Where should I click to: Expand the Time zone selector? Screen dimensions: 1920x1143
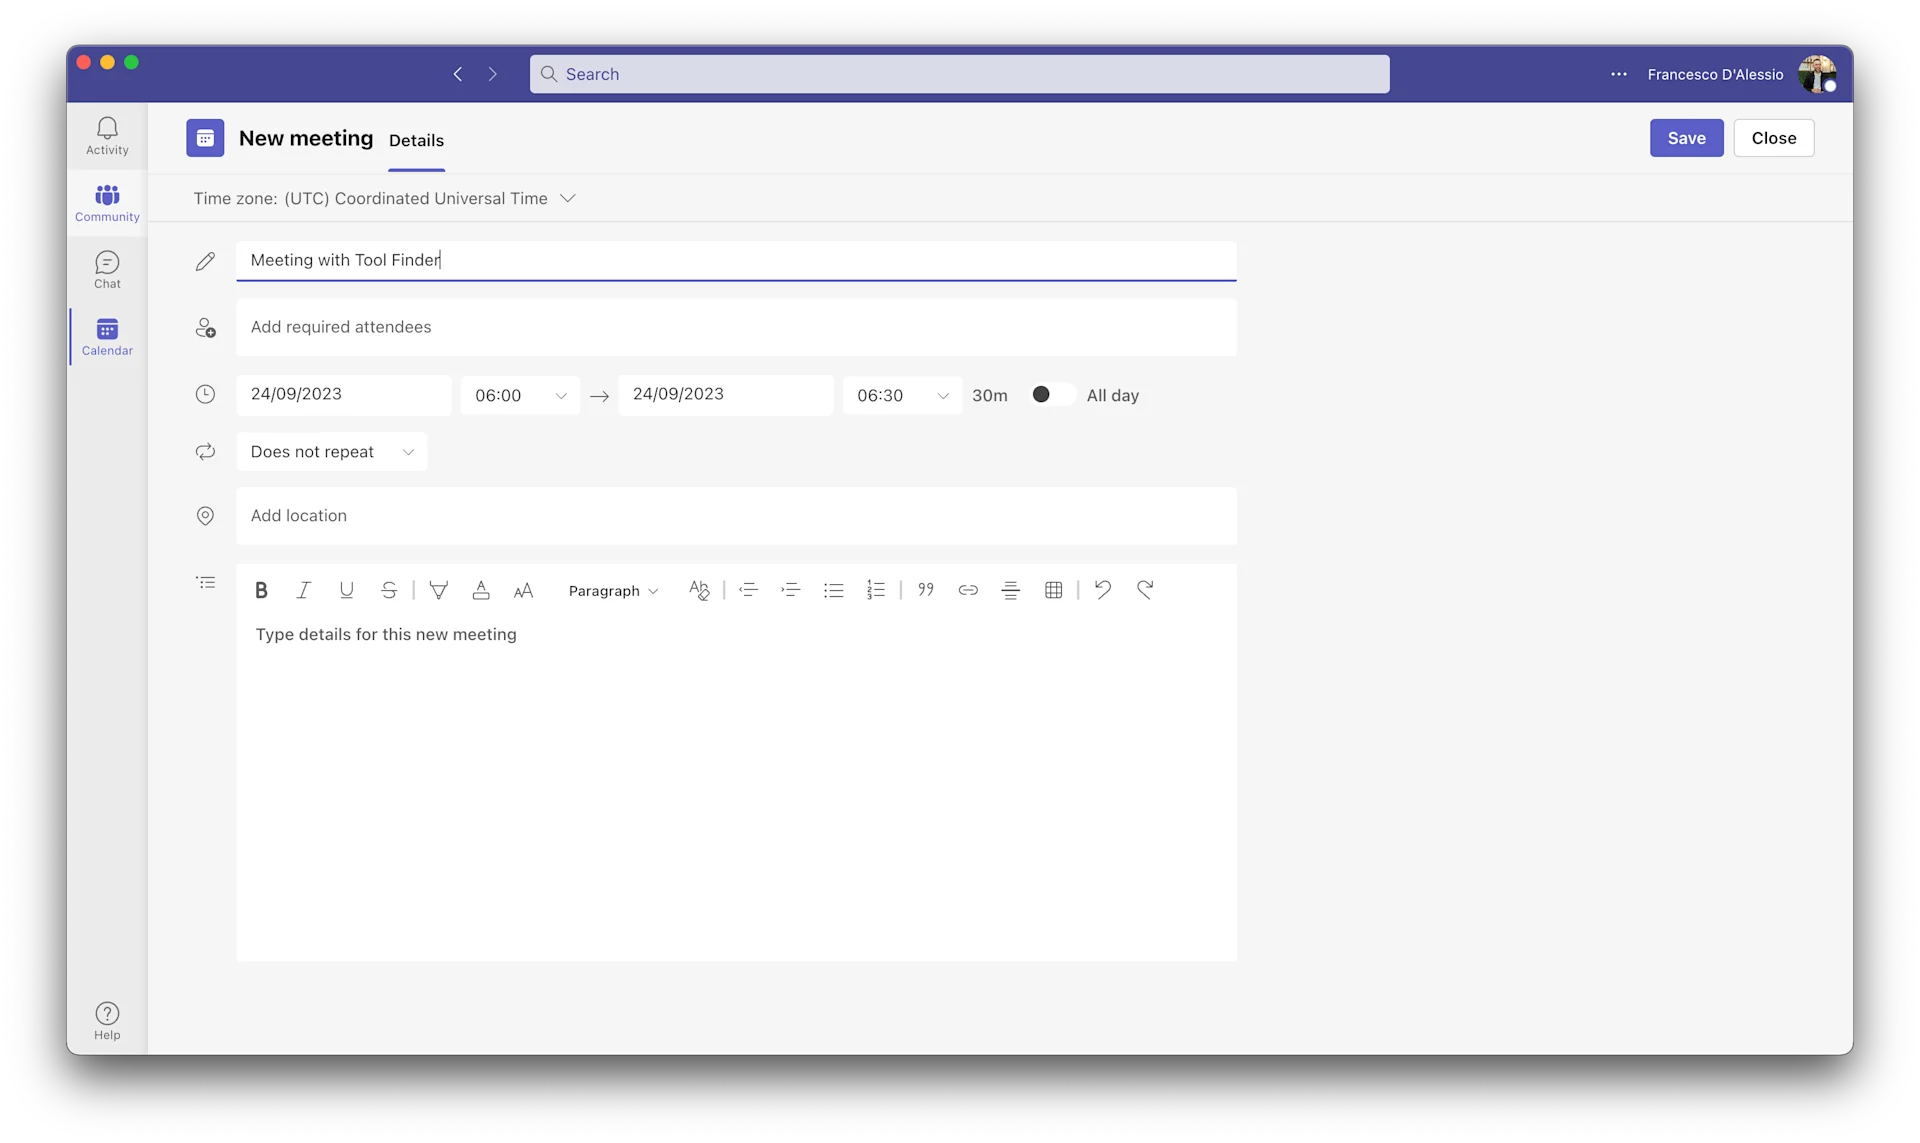(x=568, y=198)
